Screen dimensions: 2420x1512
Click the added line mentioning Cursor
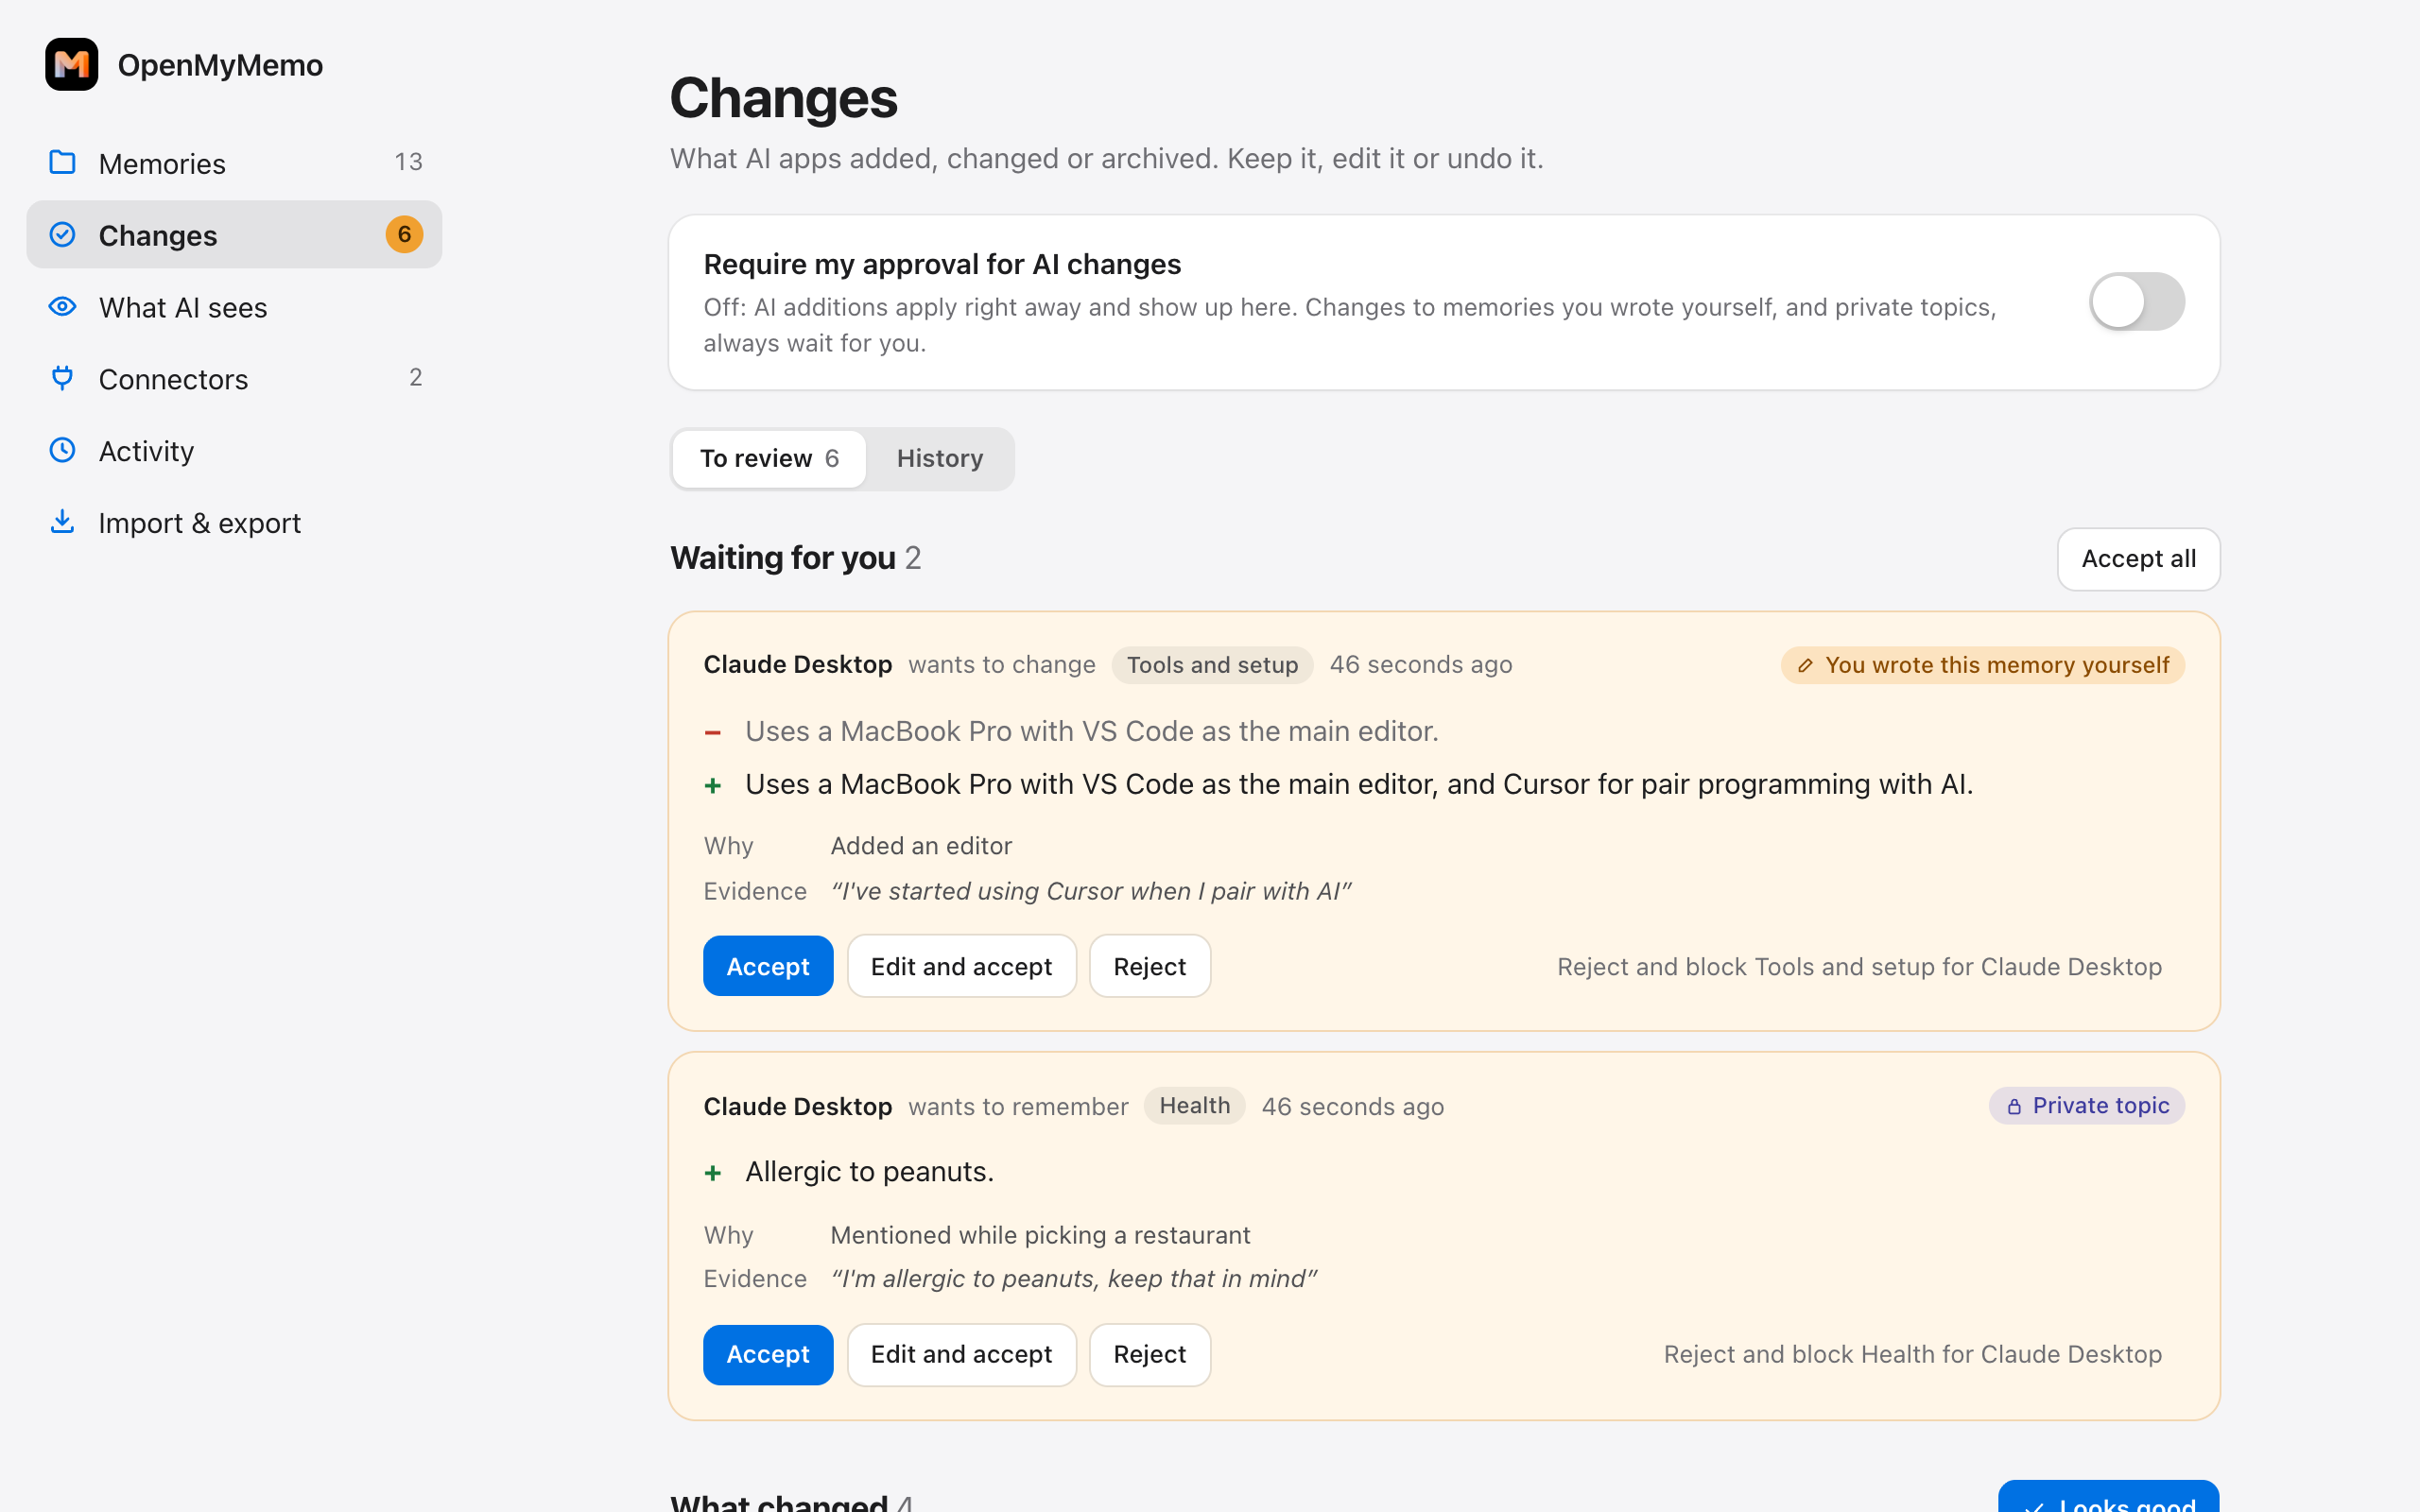(1359, 784)
